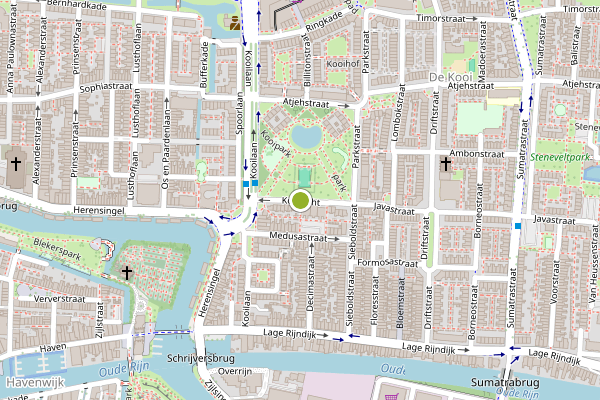Select the church cross icon near Ambonstraat
The width and height of the screenshot is (600, 400).
pyautogui.click(x=446, y=163)
